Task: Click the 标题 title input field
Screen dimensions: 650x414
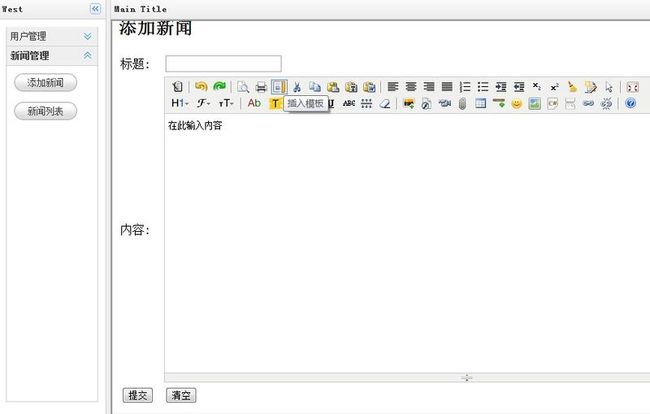Action: 223,63
